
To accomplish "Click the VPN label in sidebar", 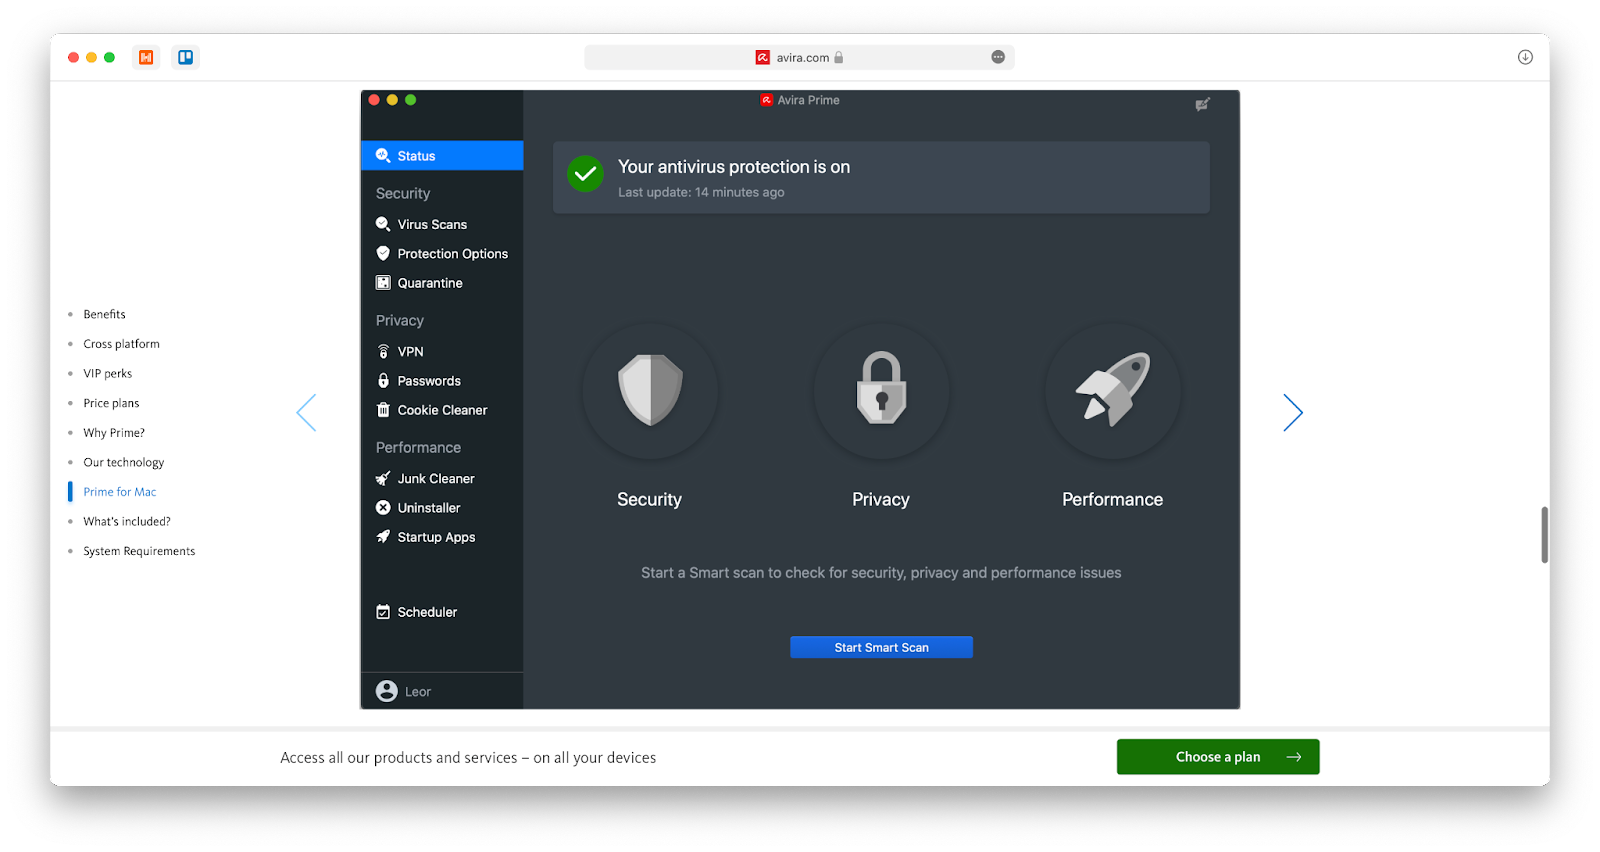I will click(411, 351).
